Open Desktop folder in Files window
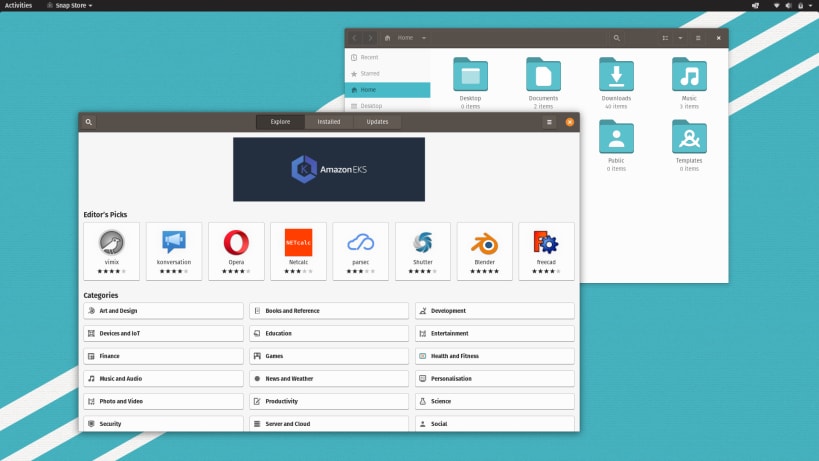 pyautogui.click(x=470, y=84)
